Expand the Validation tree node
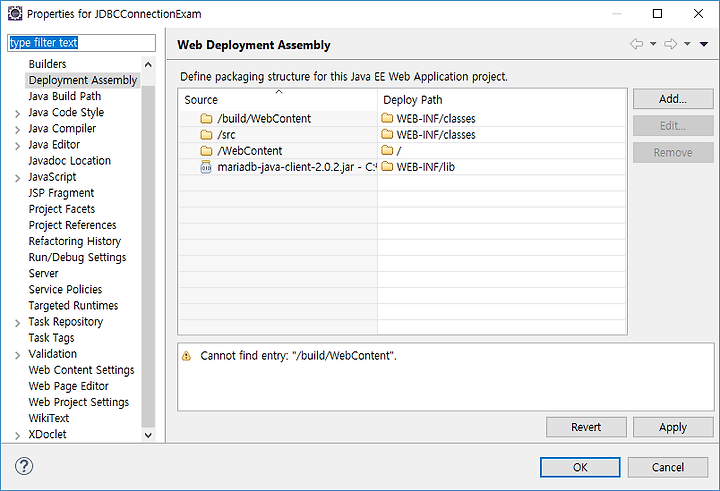The height and width of the screenshot is (491, 720). [x=17, y=355]
